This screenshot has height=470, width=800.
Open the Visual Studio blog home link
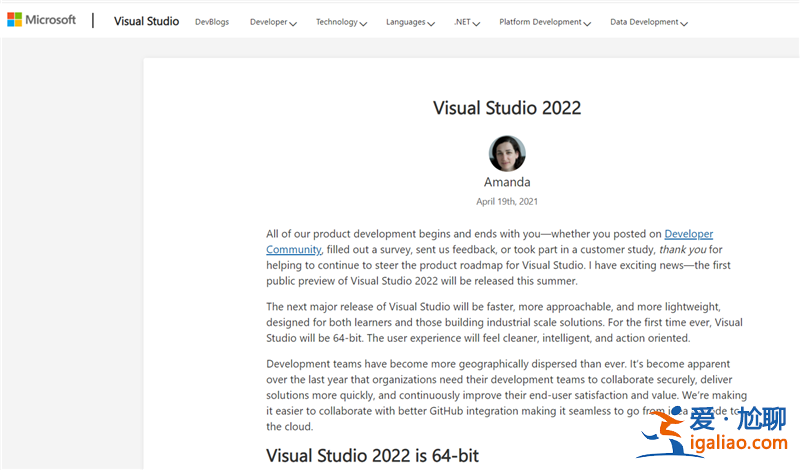click(x=146, y=21)
